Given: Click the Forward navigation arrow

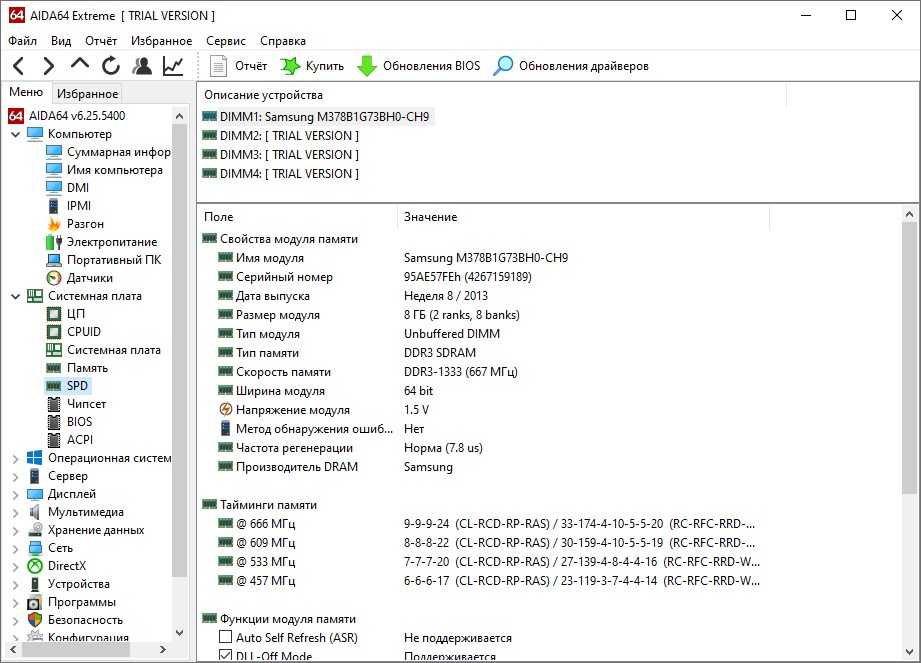Looking at the screenshot, I should (x=48, y=66).
